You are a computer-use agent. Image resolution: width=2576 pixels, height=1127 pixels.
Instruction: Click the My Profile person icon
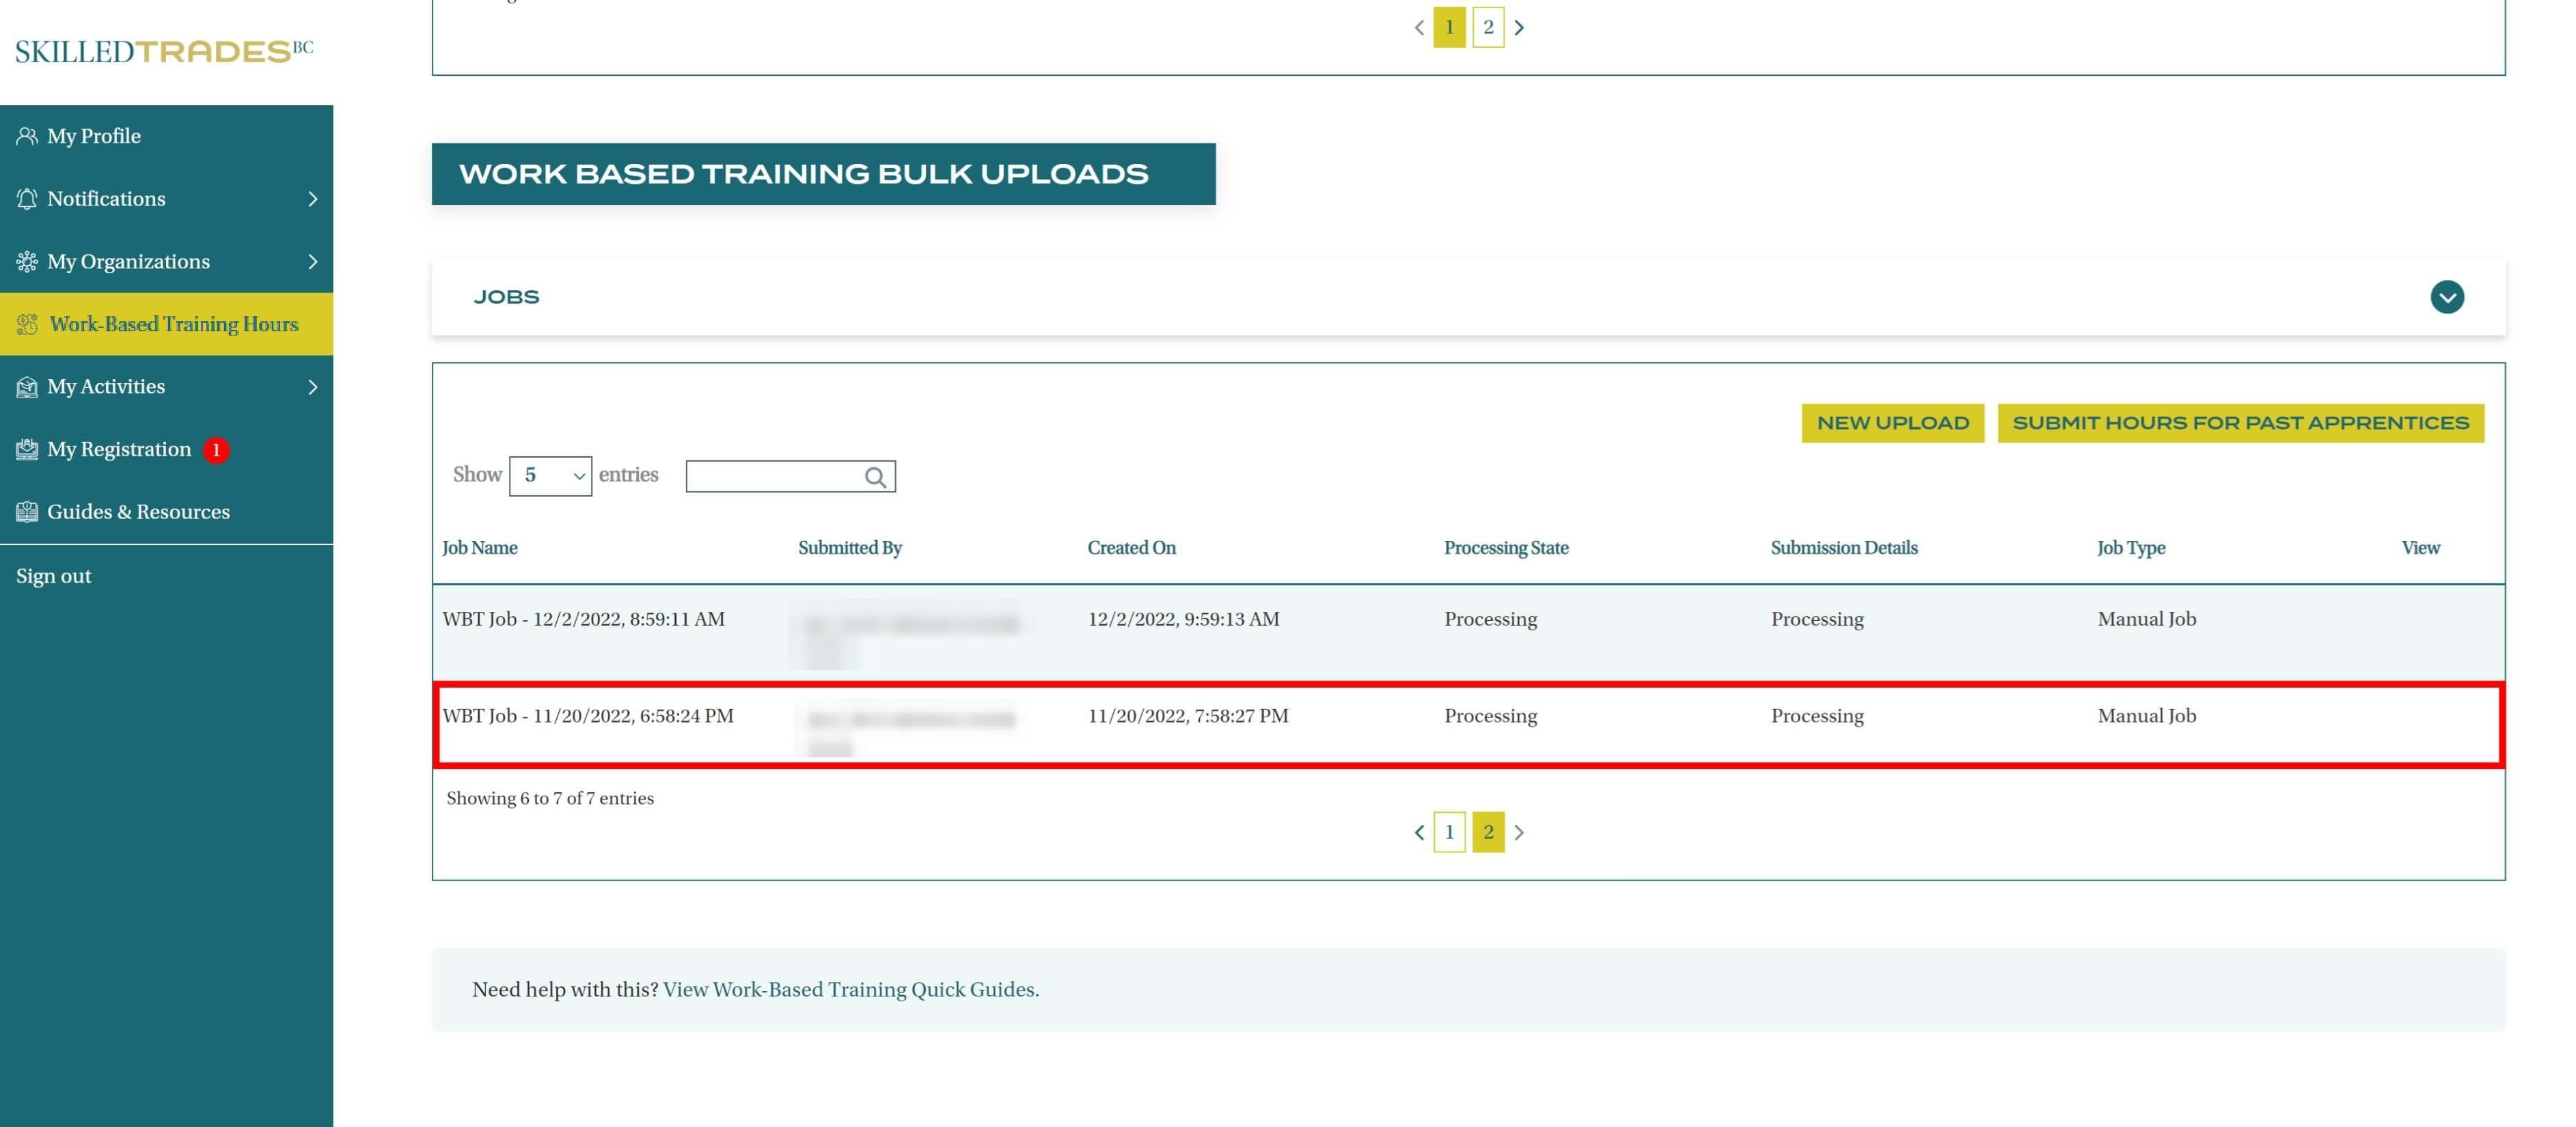pos(27,136)
